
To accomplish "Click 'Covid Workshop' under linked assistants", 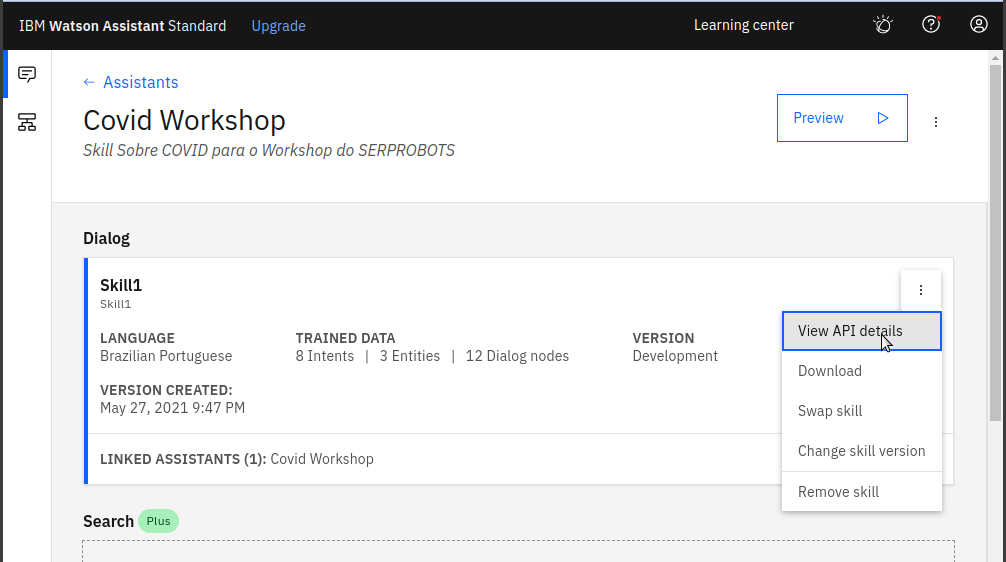I will point(322,459).
